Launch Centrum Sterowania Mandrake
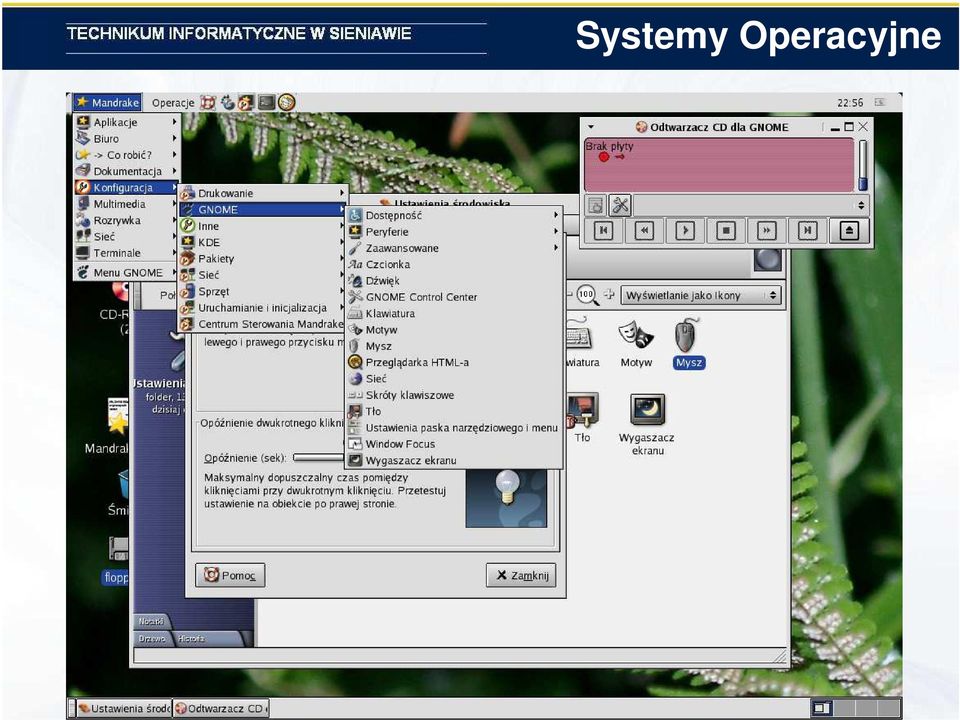The image size is (960, 720). pos(263,324)
